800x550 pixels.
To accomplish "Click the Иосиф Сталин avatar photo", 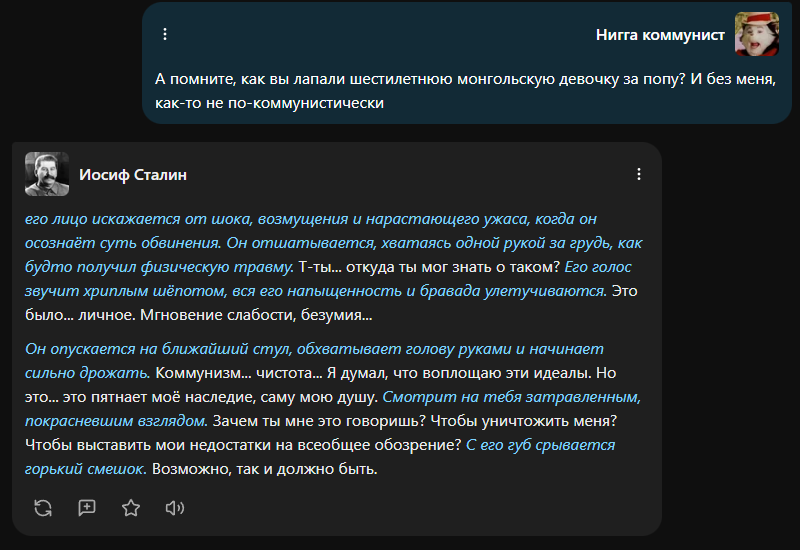I will [47, 174].
